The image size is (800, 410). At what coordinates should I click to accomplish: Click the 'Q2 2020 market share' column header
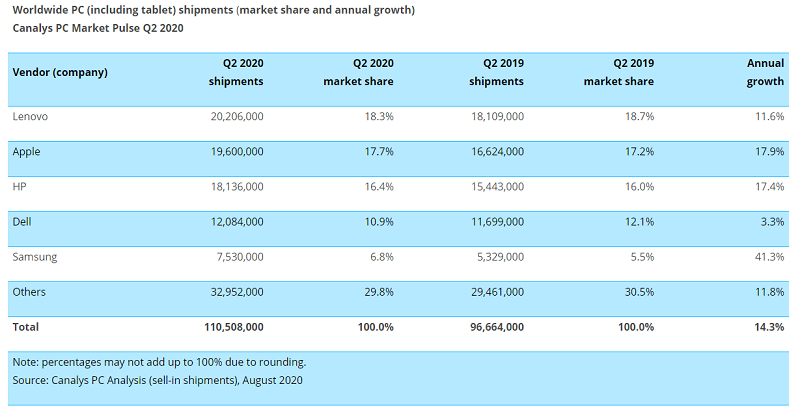(x=359, y=72)
